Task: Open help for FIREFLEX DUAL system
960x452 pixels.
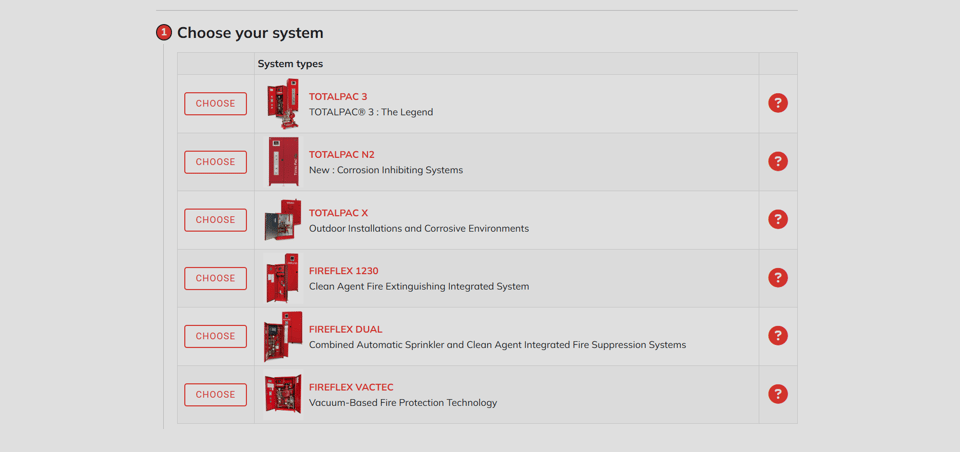Action: (778, 336)
